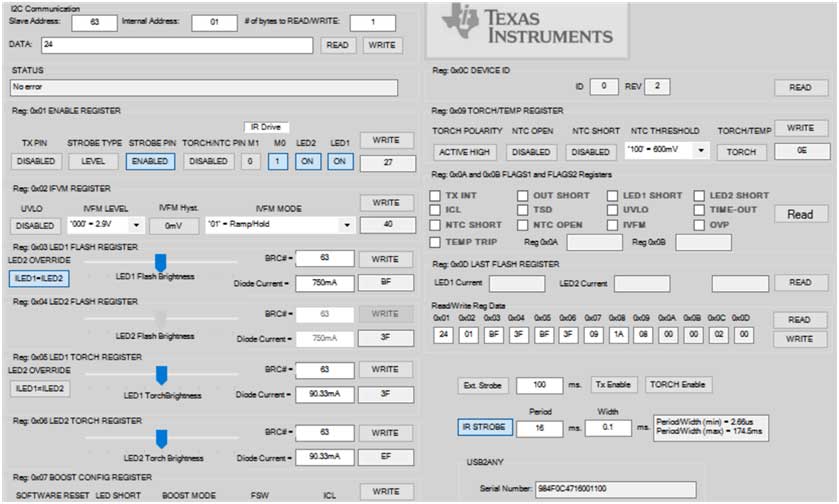
Task: Click the IR STROBE button
Action: tap(484, 427)
